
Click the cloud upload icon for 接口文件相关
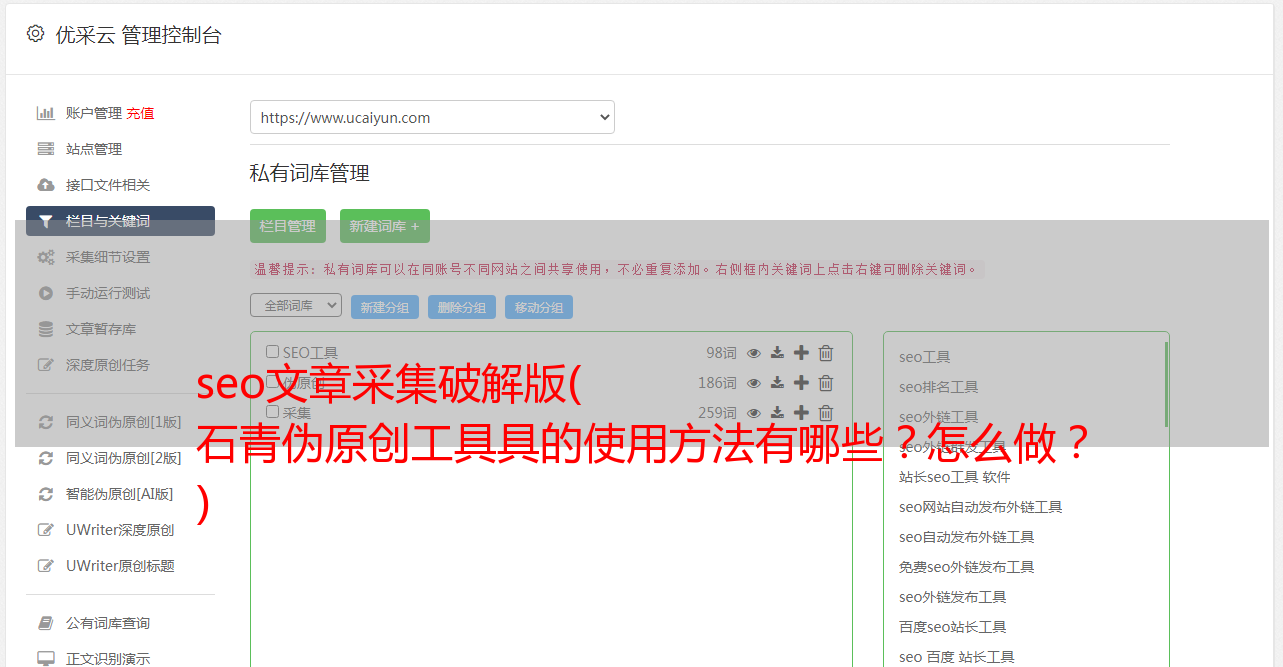tap(45, 185)
